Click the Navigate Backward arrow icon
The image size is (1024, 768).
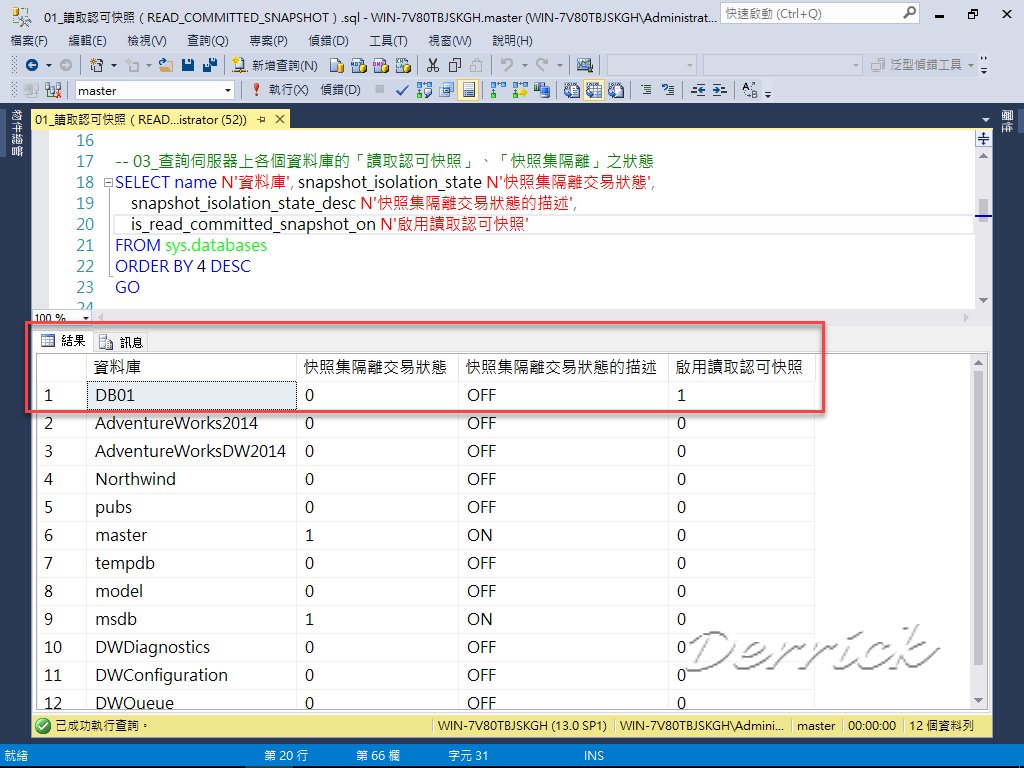click(31, 65)
